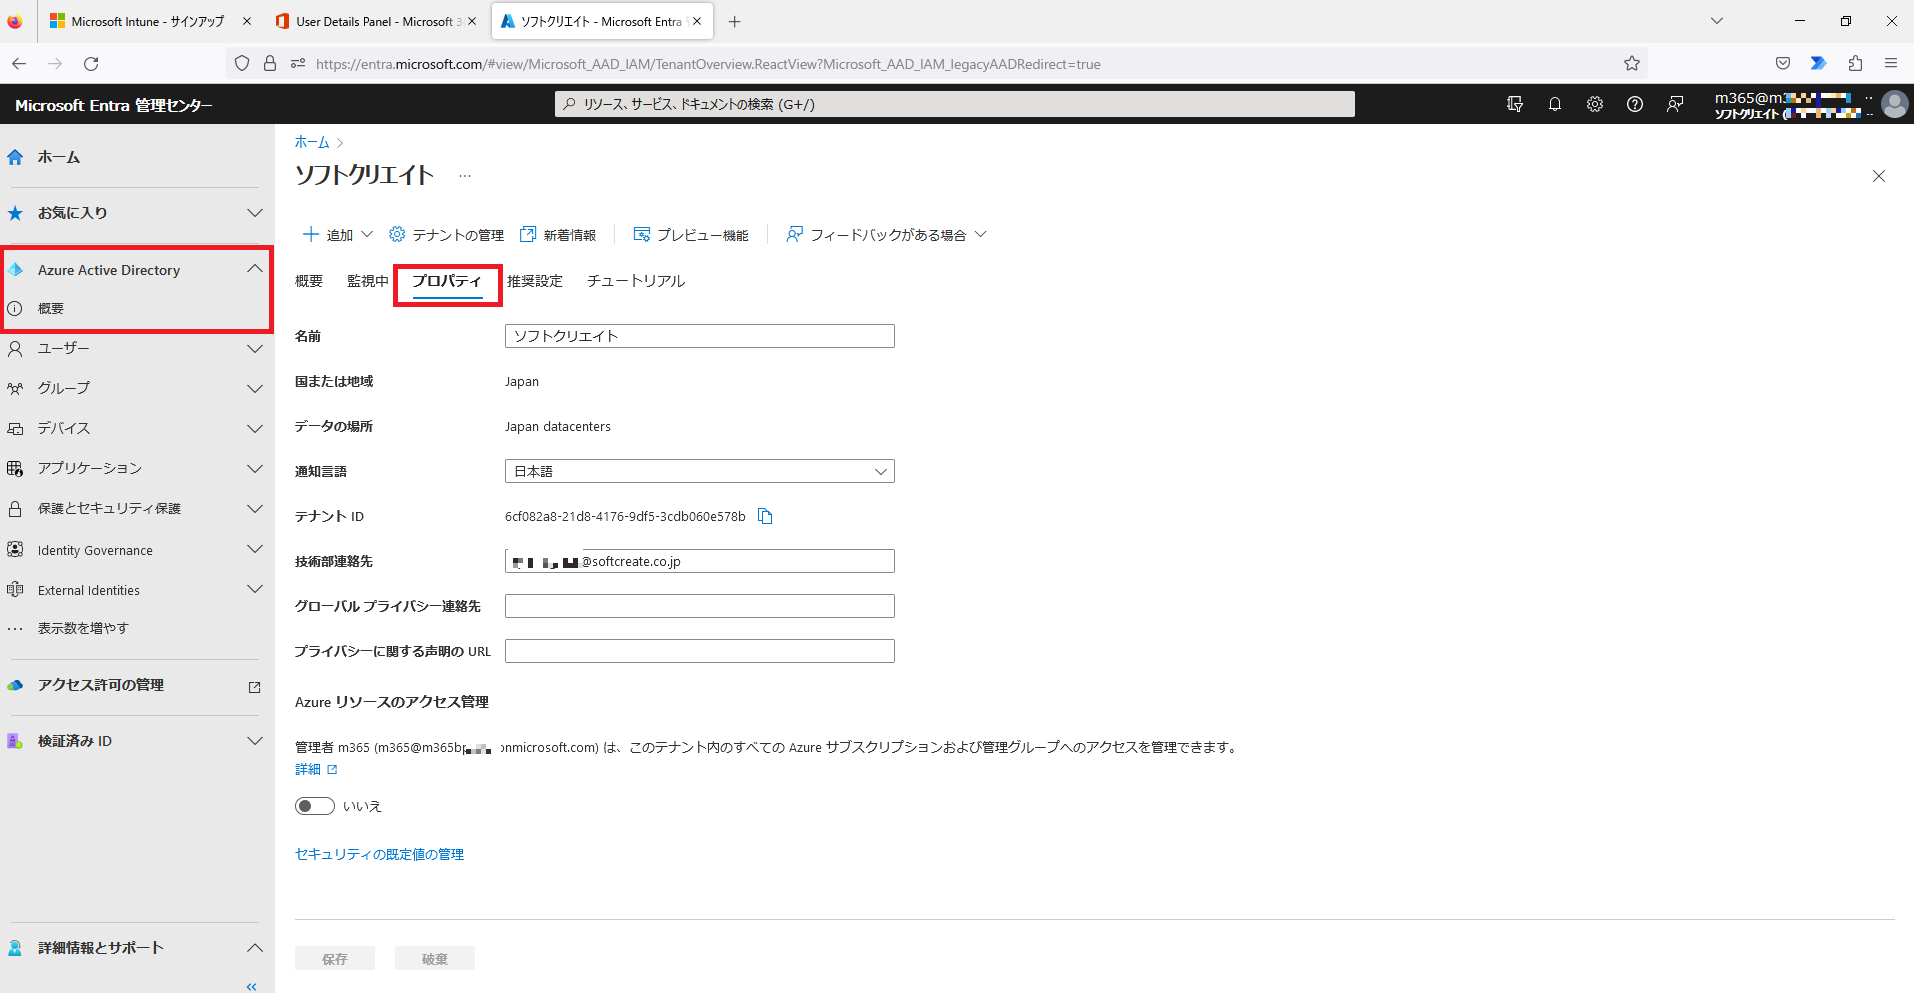Screen dimensions: 1914x993
Task: Open the Add dropdown menu
Action: tap(338, 234)
